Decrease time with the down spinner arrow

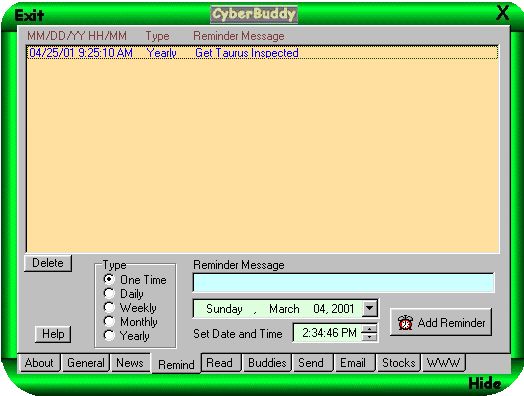click(x=369, y=337)
